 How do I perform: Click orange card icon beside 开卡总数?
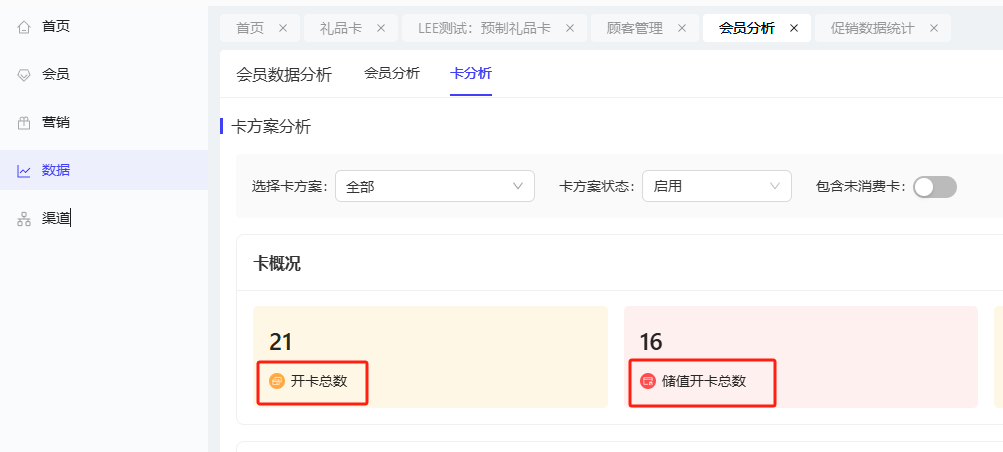pos(277,381)
